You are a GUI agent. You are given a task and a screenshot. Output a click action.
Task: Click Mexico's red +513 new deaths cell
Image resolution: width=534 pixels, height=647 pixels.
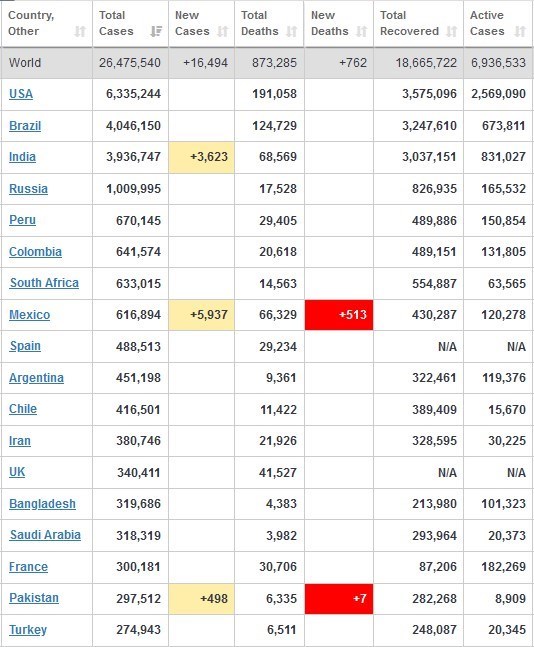pos(339,315)
